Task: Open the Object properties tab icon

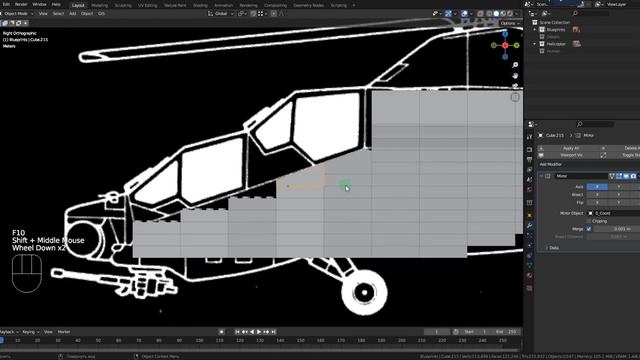Action: pos(529,215)
